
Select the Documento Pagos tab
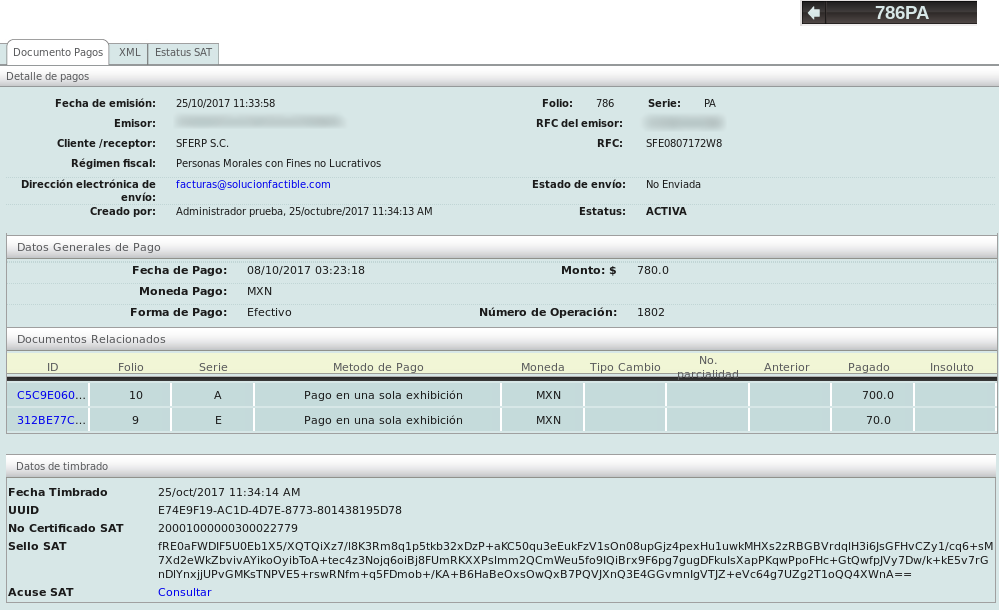[58, 52]
